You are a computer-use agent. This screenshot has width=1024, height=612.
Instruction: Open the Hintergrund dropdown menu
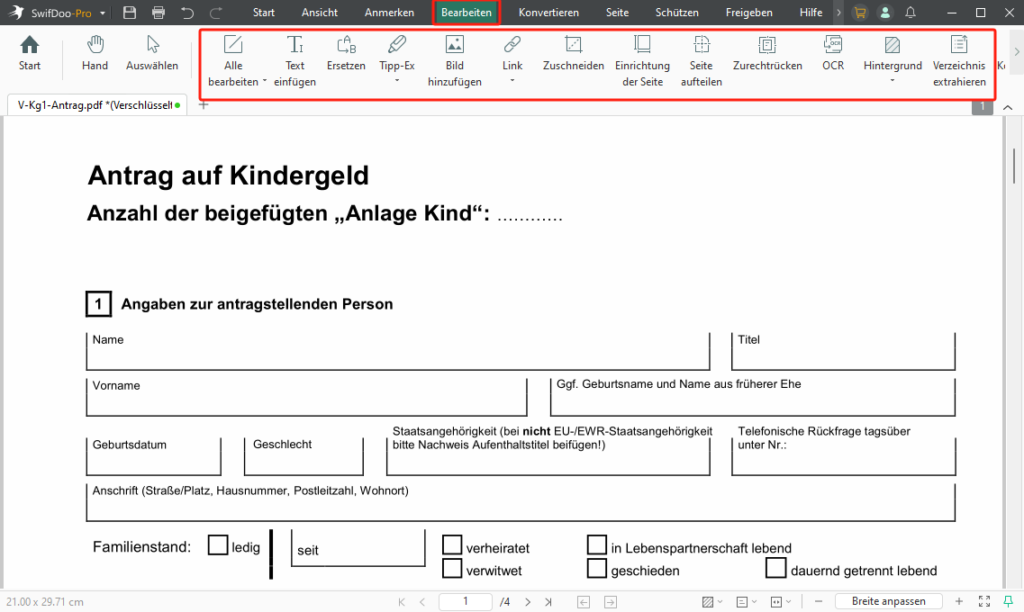(x=892, y=81)
